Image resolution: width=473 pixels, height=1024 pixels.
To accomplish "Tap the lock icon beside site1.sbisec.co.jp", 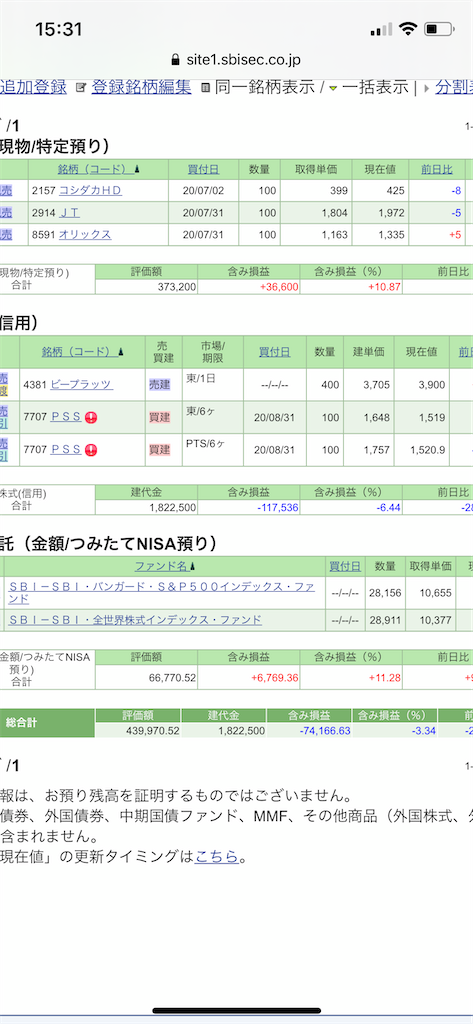I will (x=174, y=60).
